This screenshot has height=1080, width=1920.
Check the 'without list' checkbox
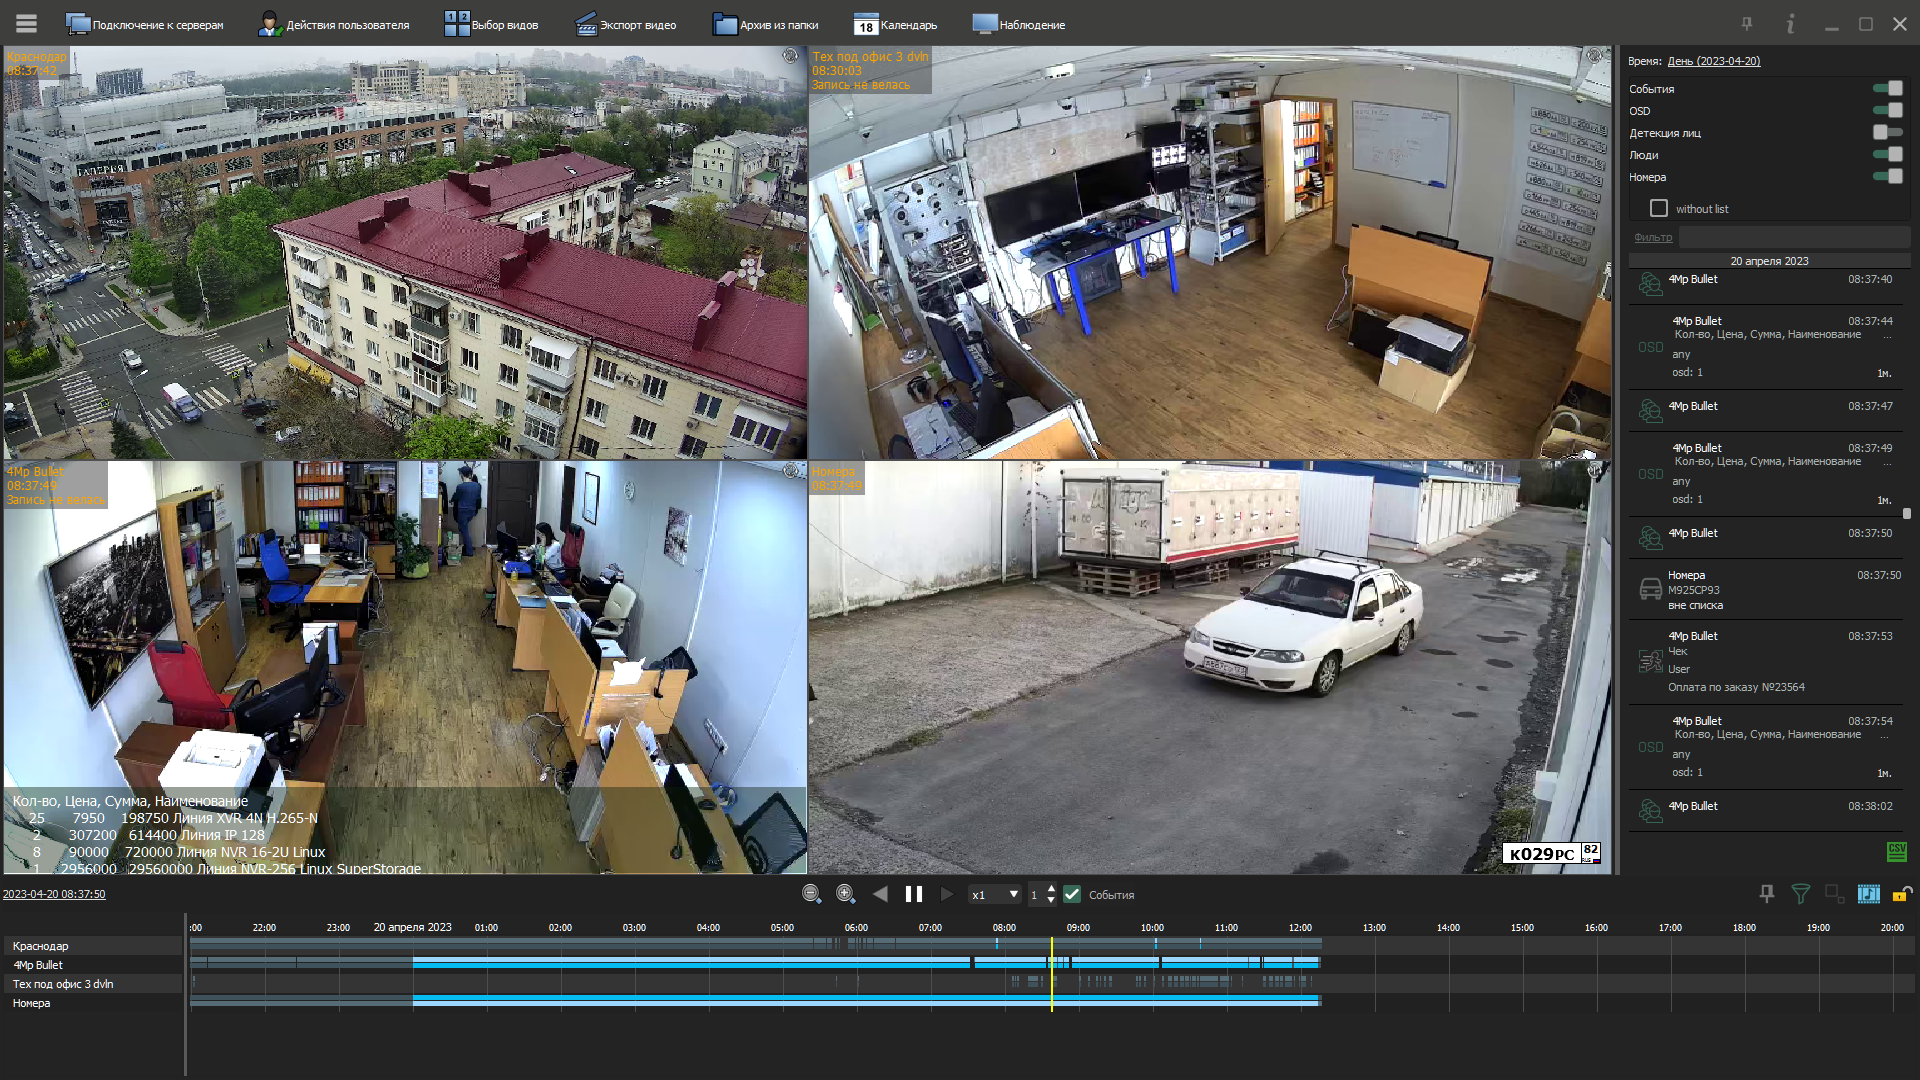pyautogui.click(x=1659, y=208)
